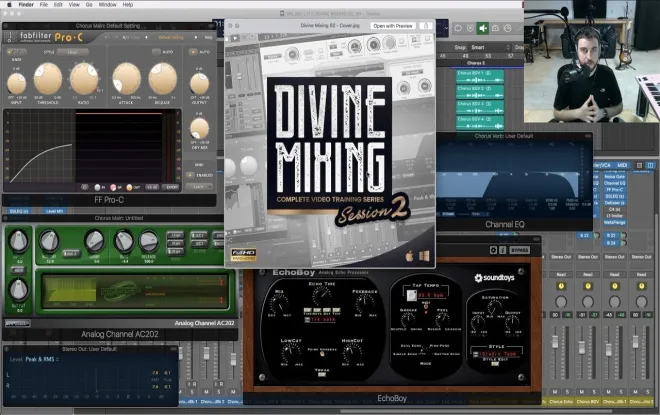Open the Pro-C Style dropdown
Image resolution: width=660 pixels, height=415 pixels.
click(72, 52)
